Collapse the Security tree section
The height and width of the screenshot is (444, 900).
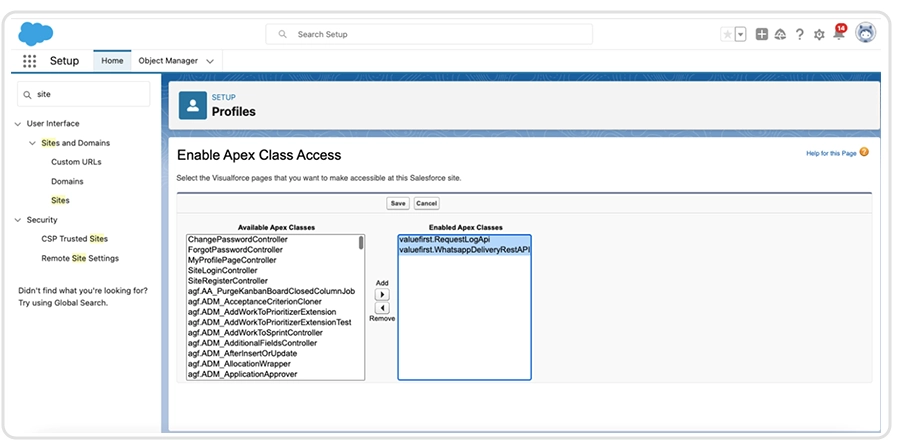17,220
